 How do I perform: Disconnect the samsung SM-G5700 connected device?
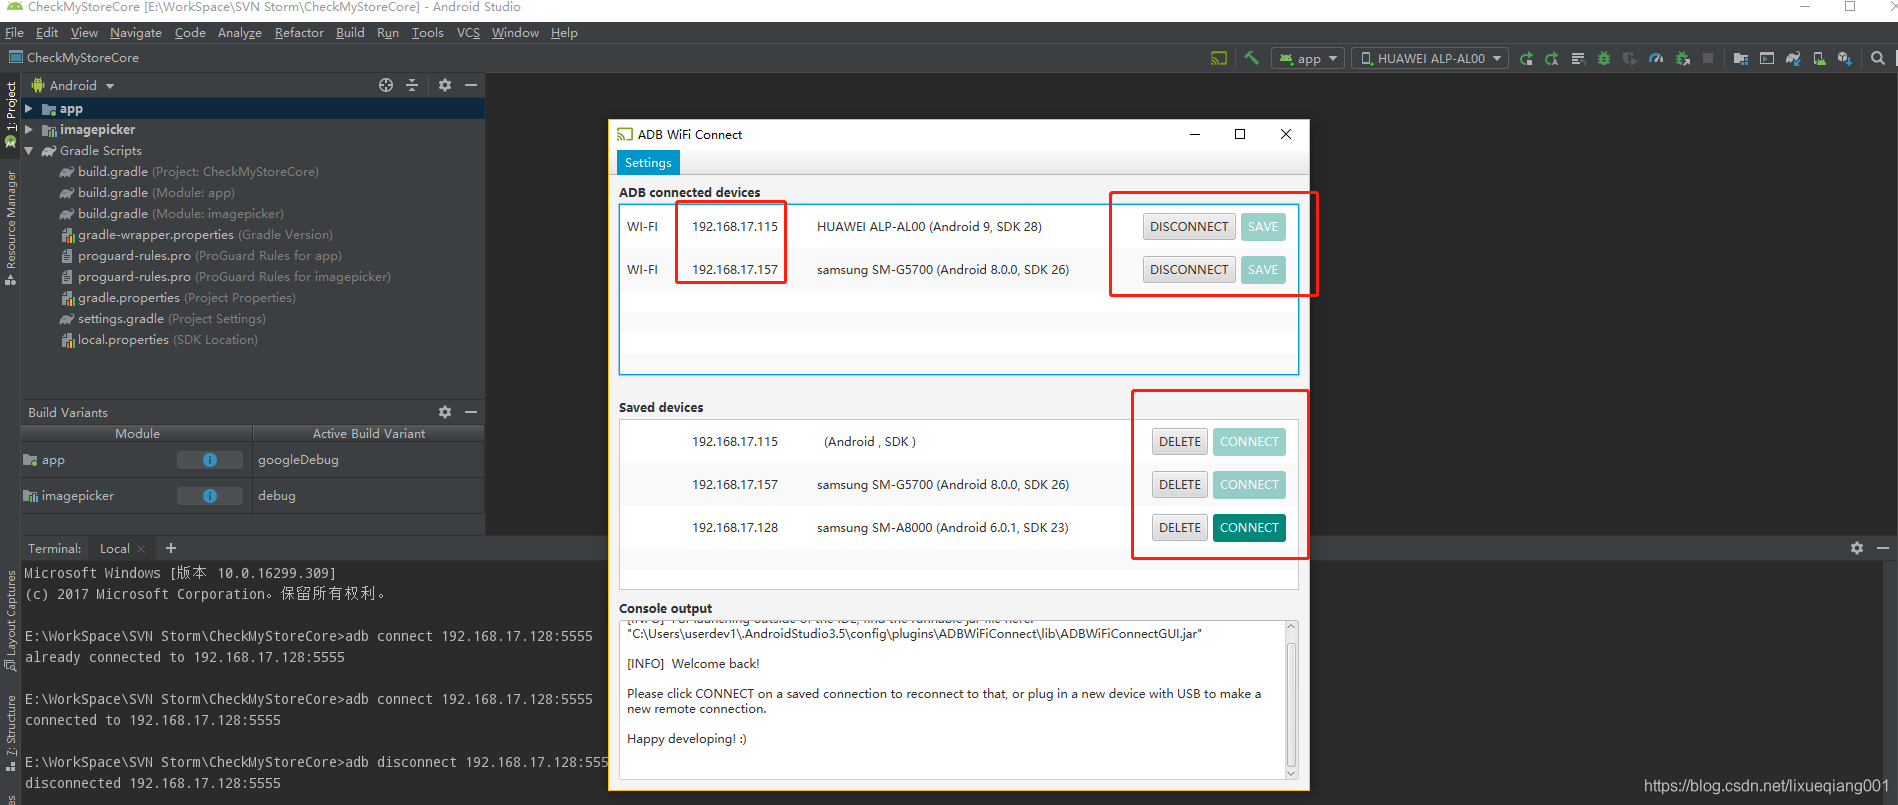1189,270
